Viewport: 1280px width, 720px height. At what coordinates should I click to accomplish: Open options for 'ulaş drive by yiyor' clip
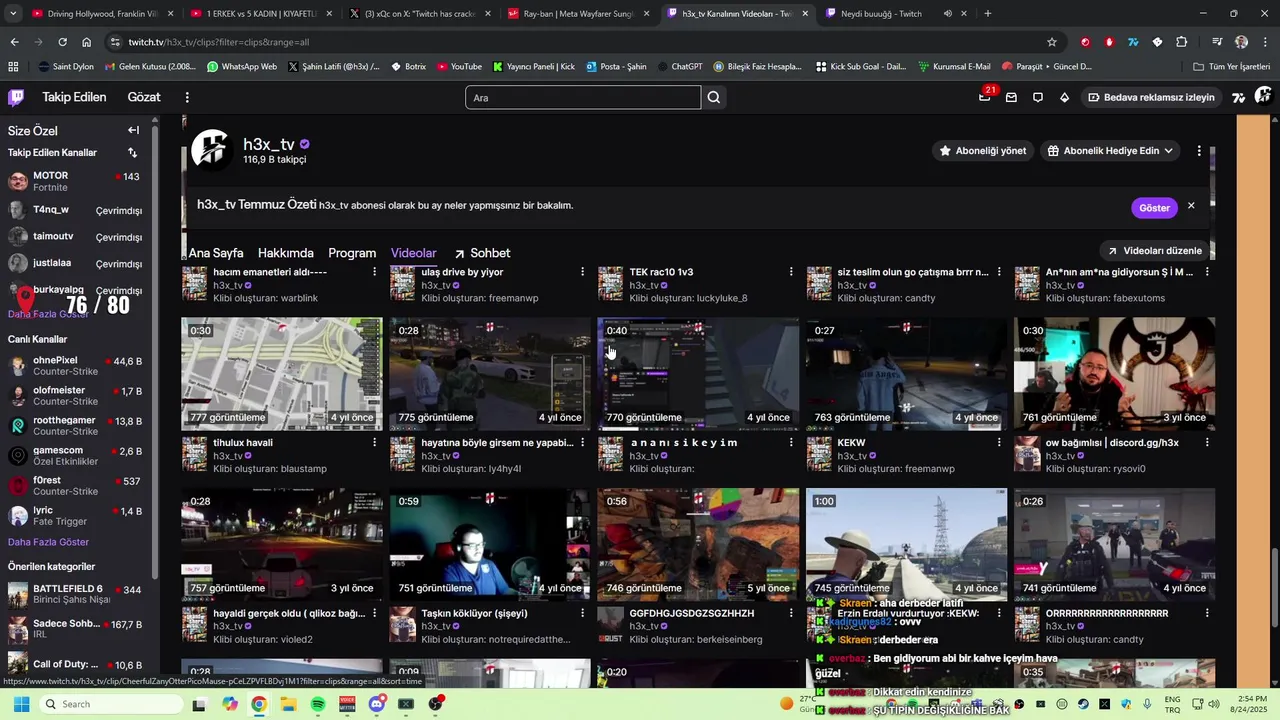tap(583, 272)
